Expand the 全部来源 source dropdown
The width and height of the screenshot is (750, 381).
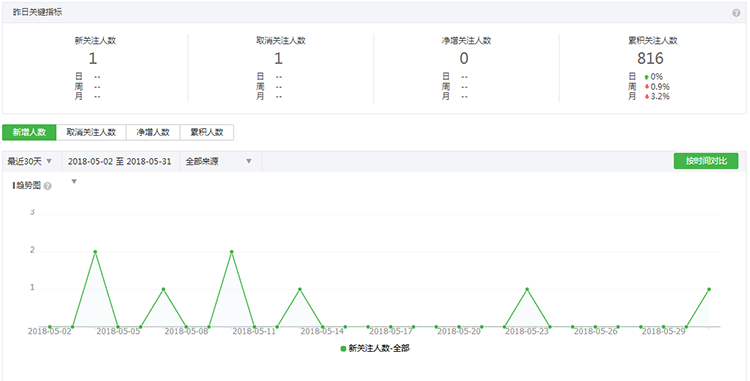(x=219, y=162)
